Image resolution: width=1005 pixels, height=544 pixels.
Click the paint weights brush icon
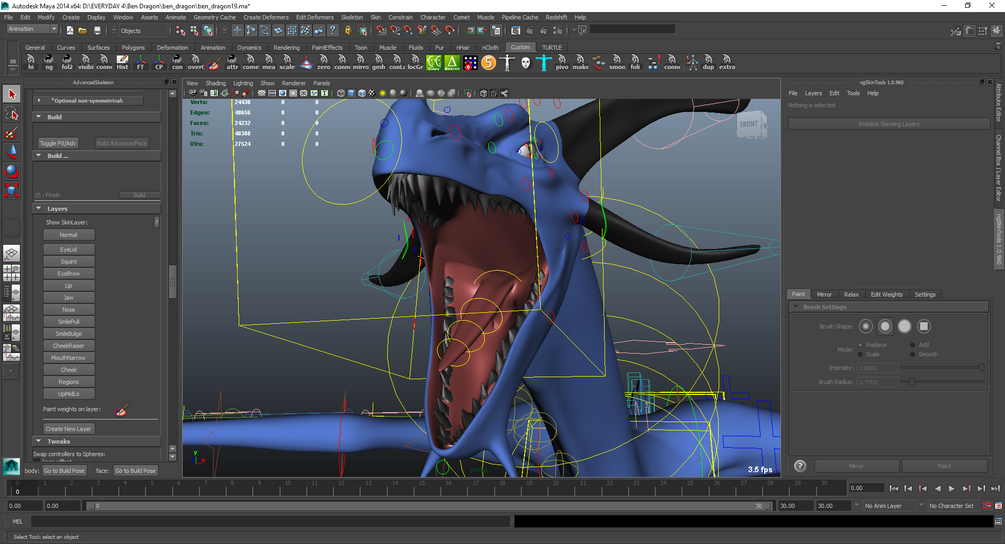pyautogui.click(x=121, y=410)
